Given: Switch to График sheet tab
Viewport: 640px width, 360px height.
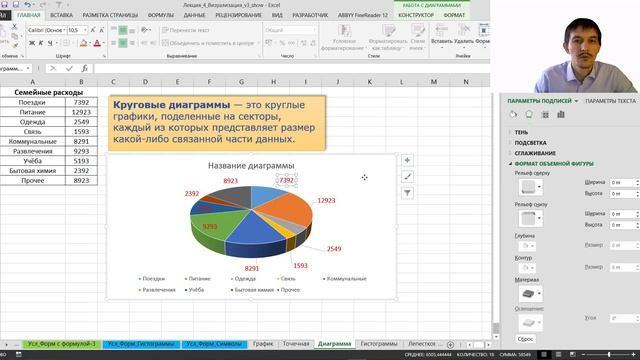Looking at the screenshot, I should coord(263,344).
